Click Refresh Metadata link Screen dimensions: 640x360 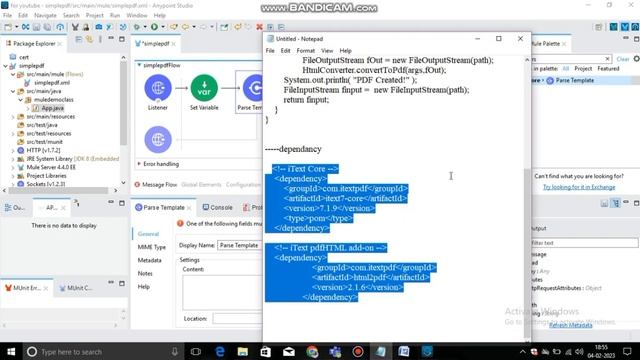(x=570, y=325)
